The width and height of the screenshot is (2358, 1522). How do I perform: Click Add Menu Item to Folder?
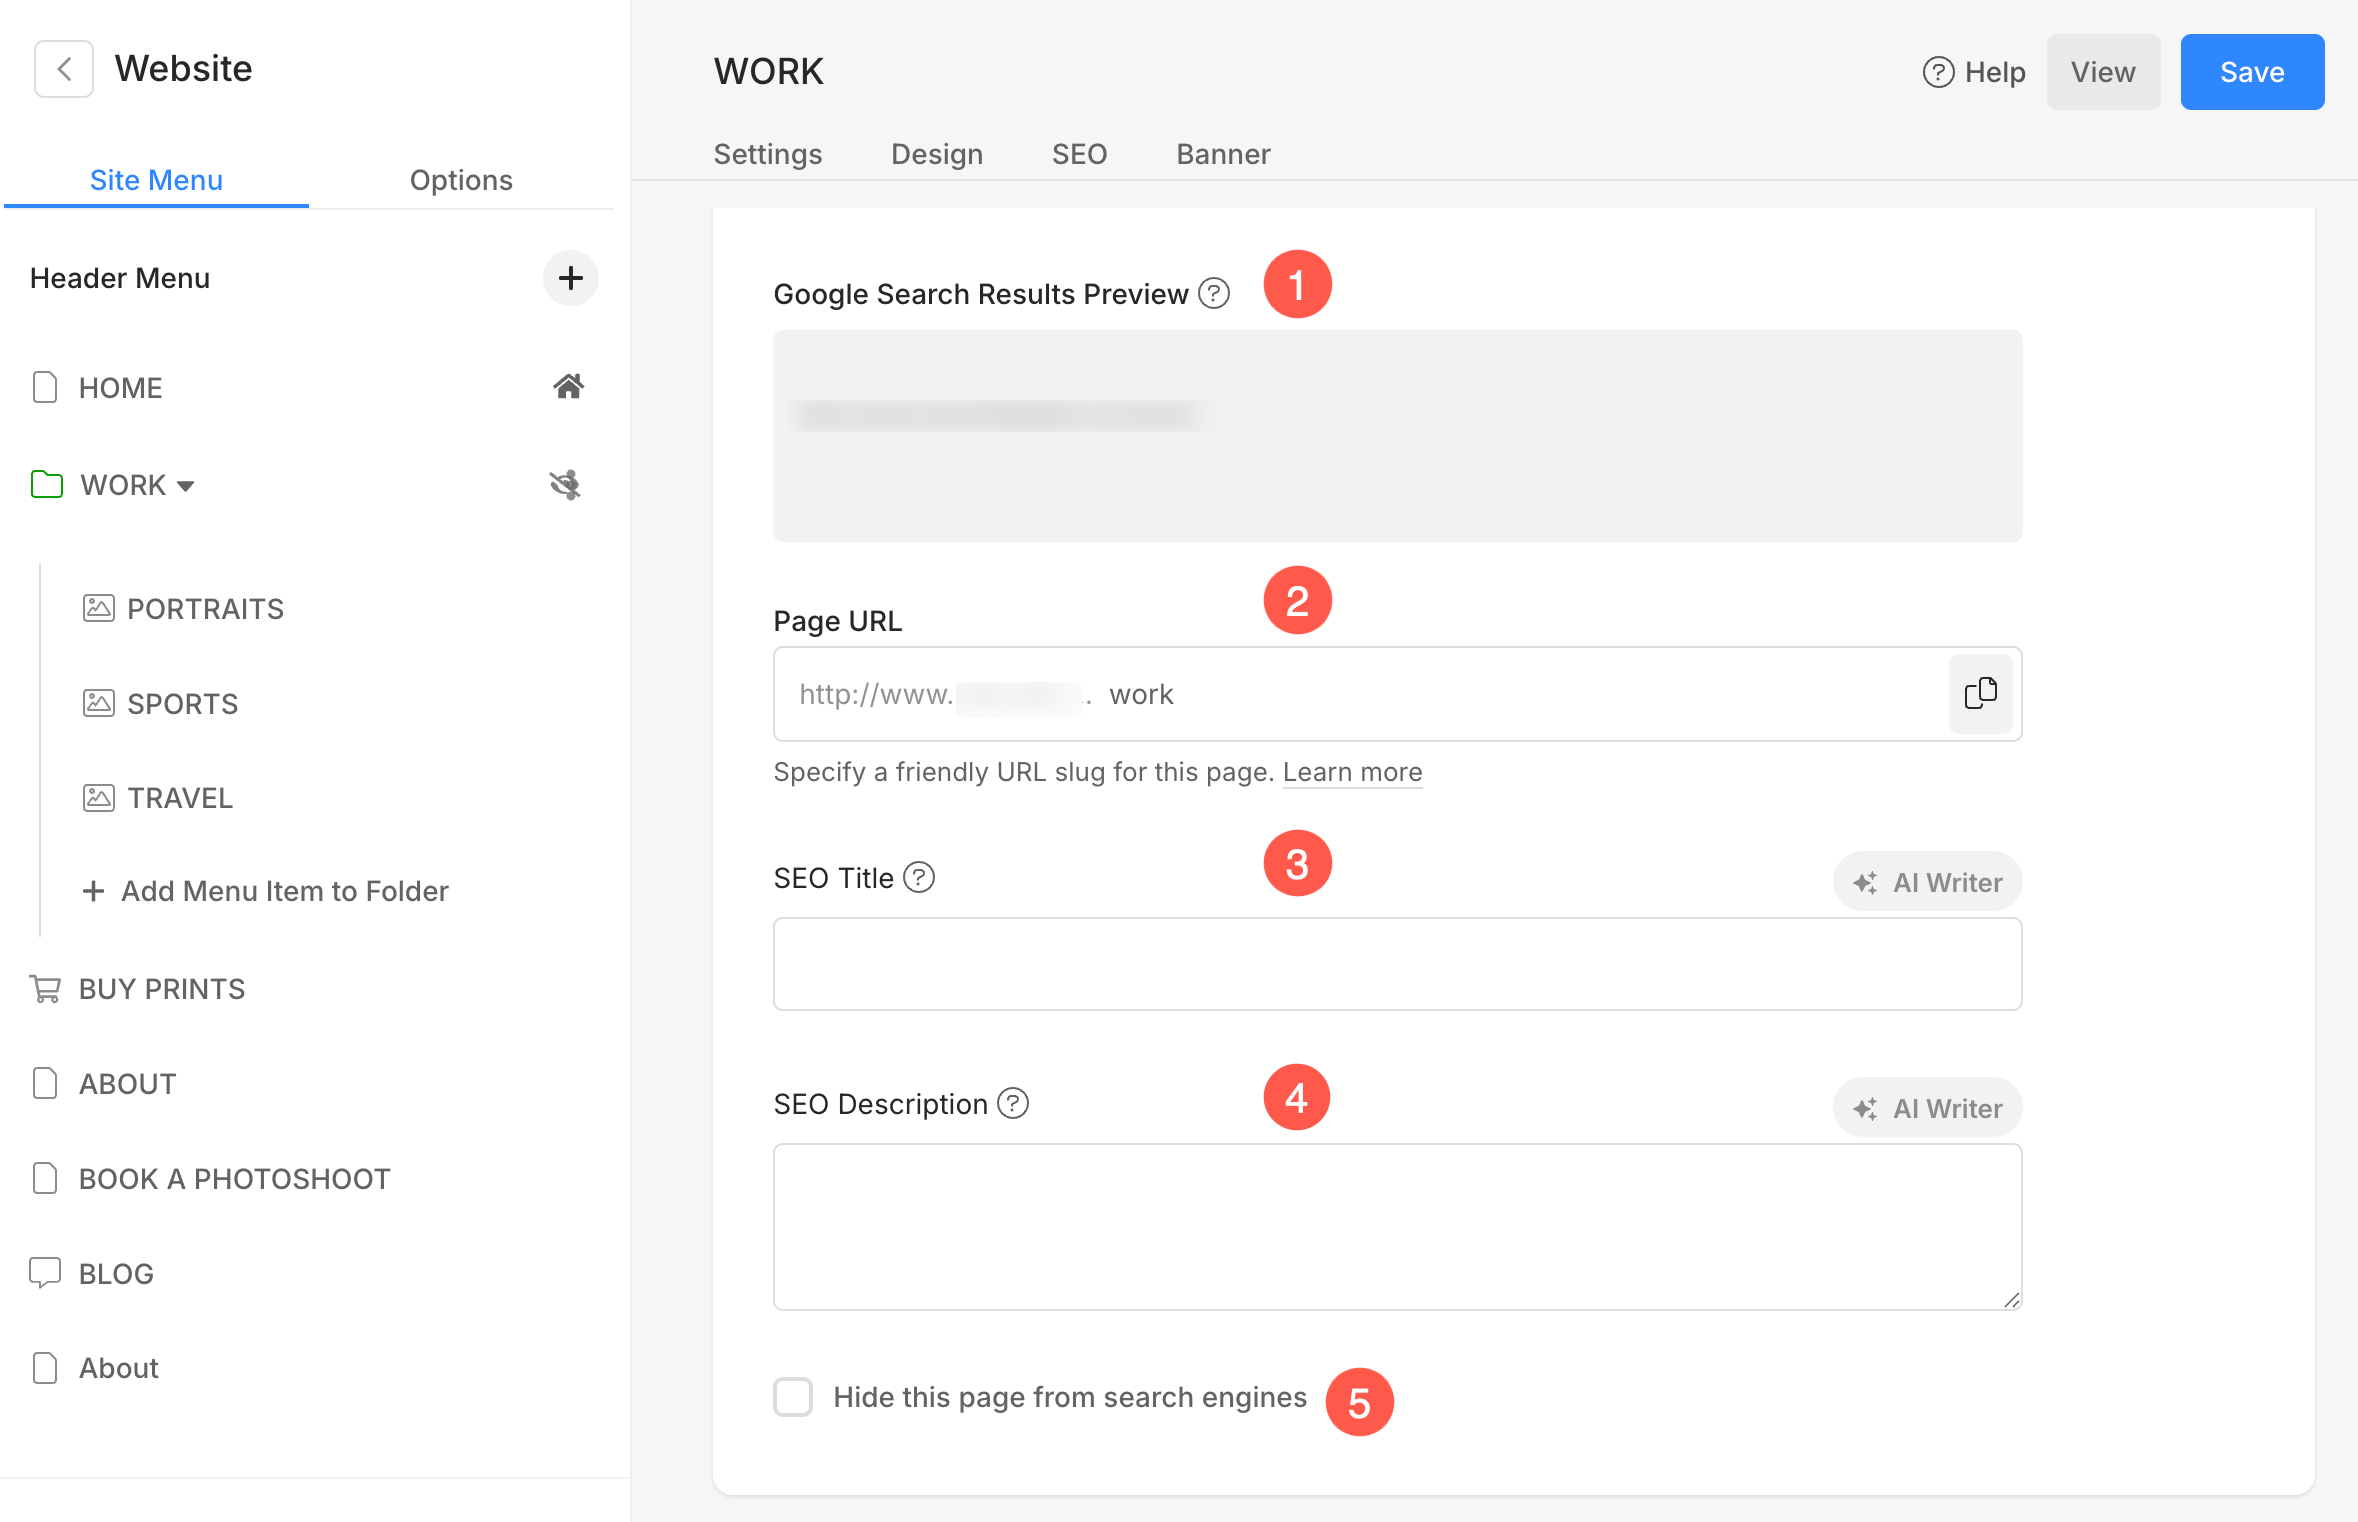pyautogui.click(x=265, y=891)
